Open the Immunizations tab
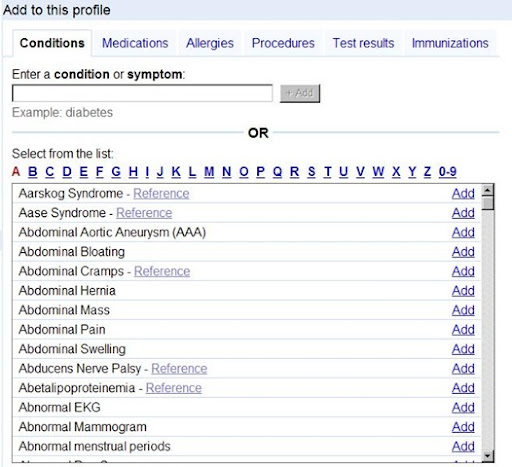The width and height of the screenshot is (512, 467). tap(450, 43)
